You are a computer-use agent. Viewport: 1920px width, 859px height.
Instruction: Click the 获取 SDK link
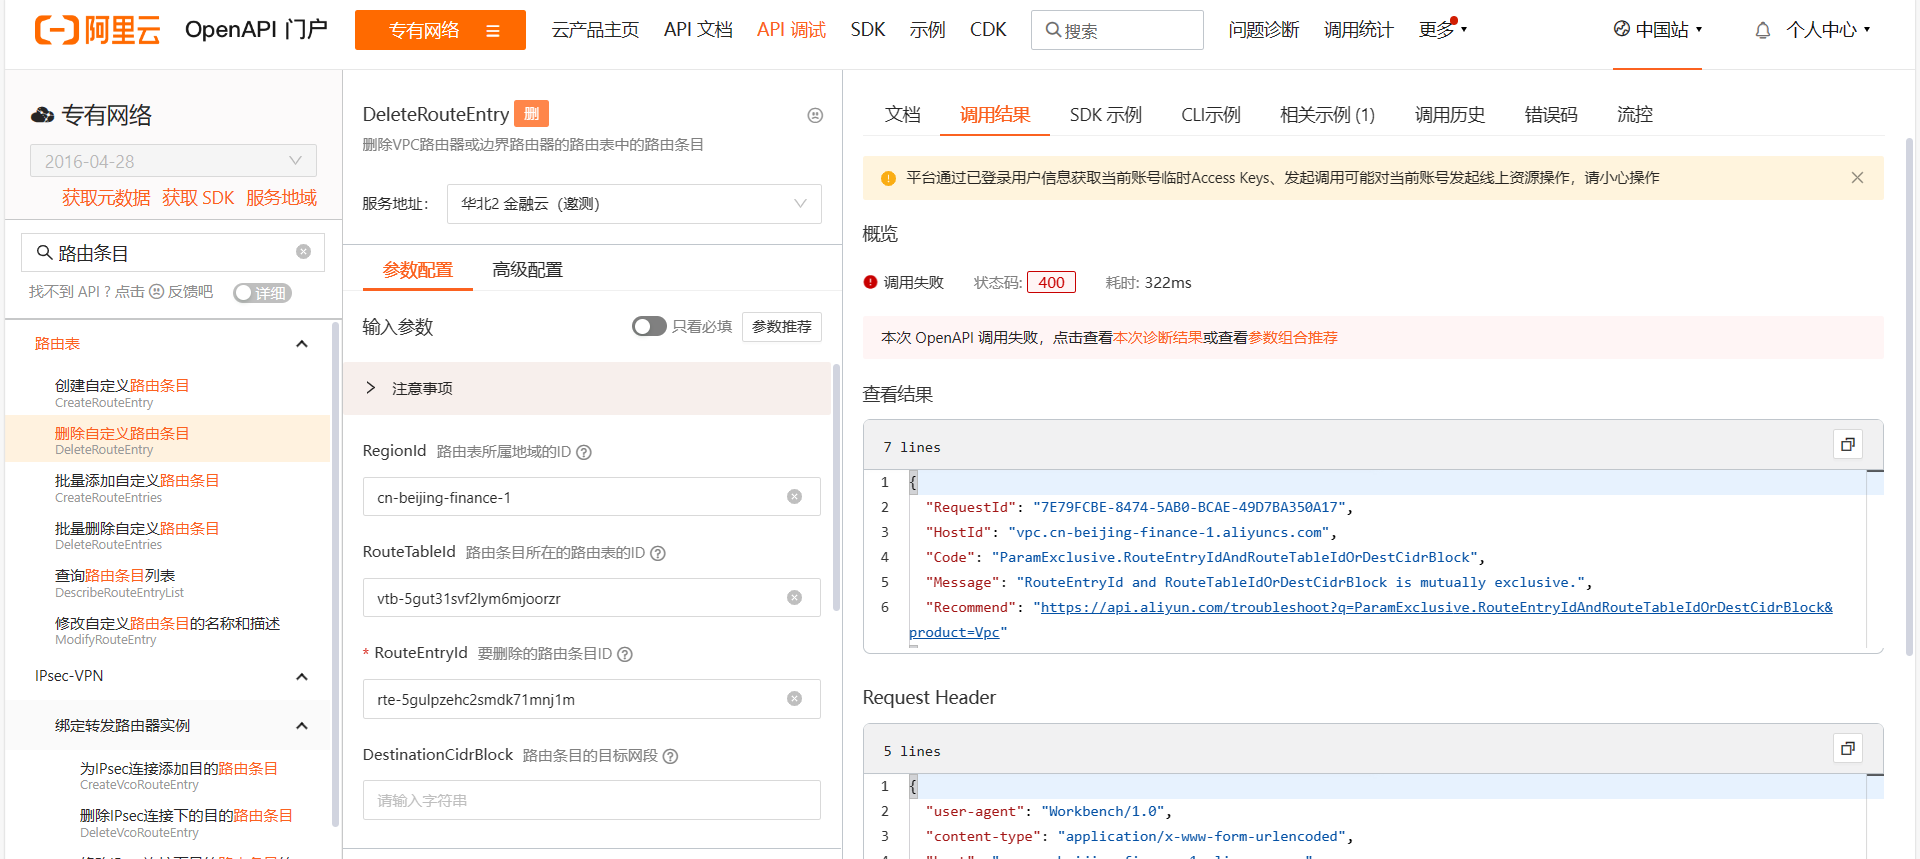coord(198,198)
